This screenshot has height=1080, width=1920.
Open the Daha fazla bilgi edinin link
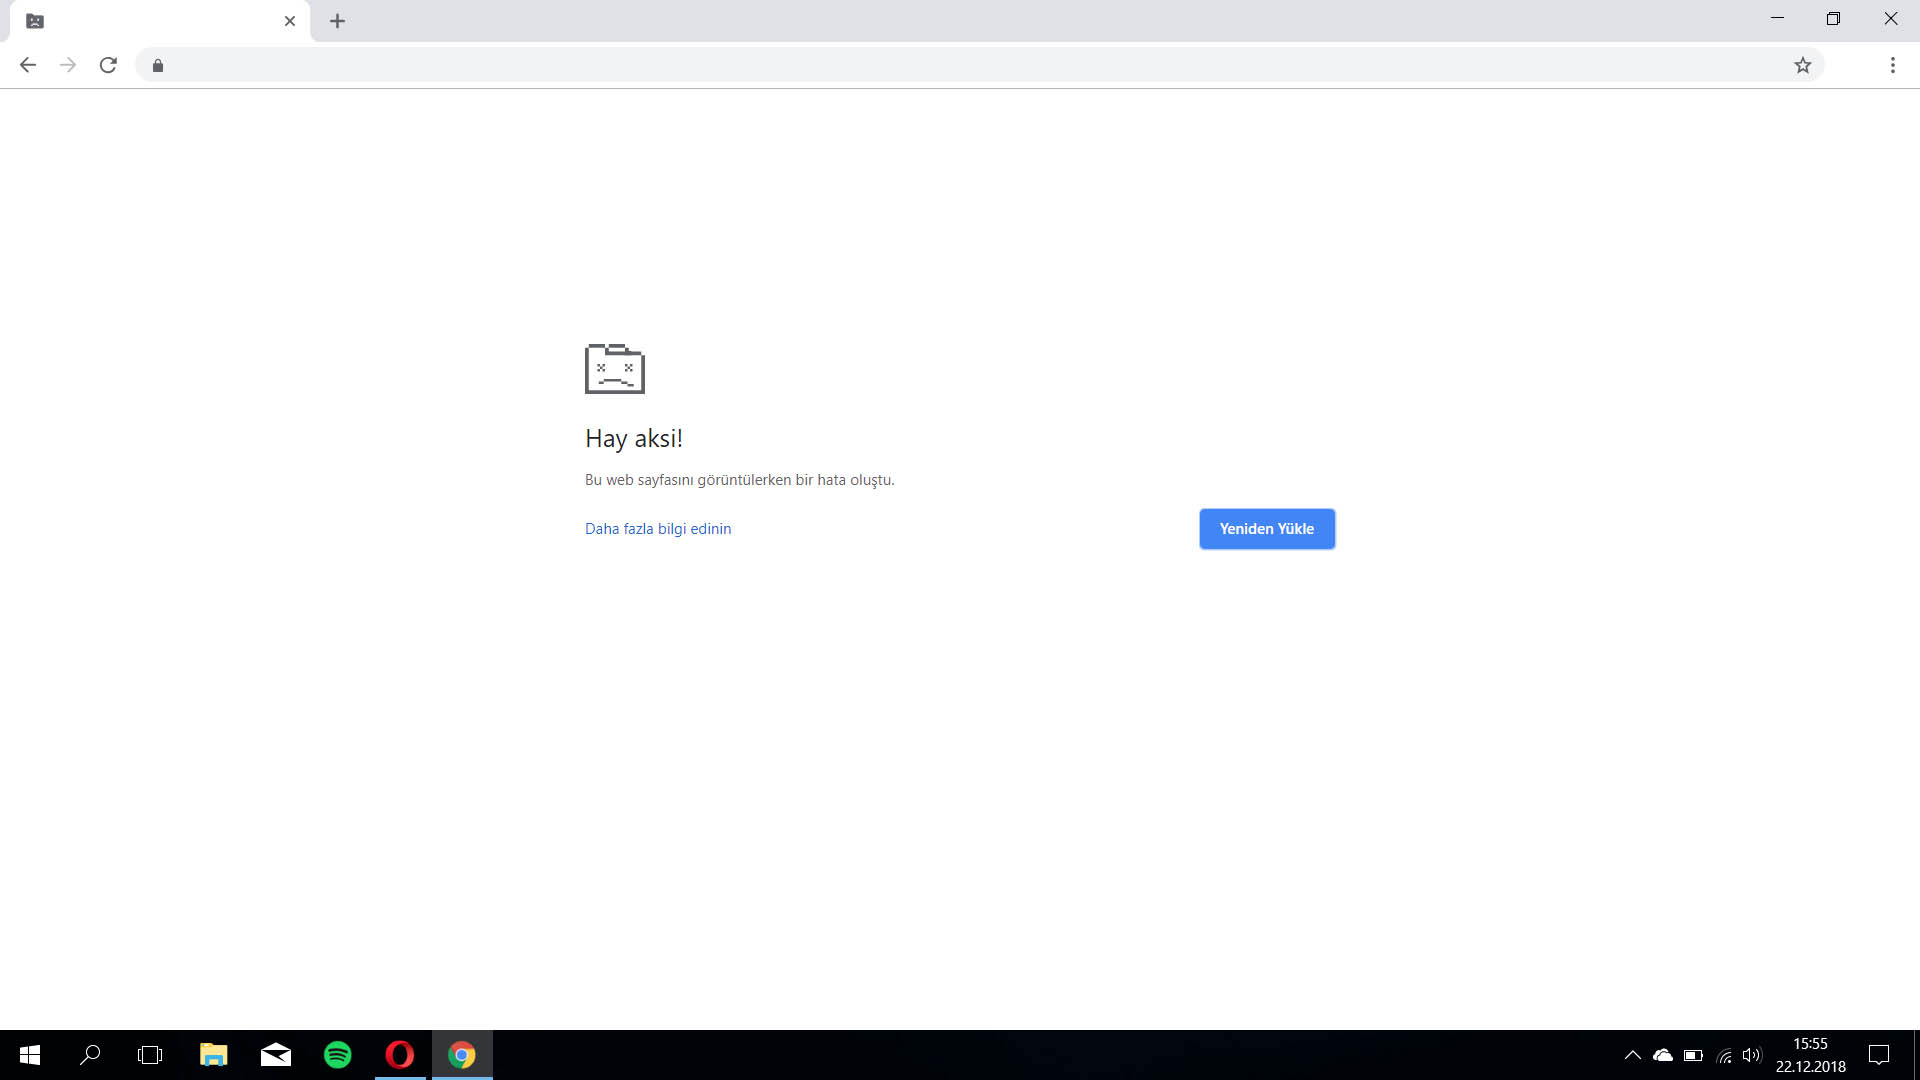tap(658, 529)
